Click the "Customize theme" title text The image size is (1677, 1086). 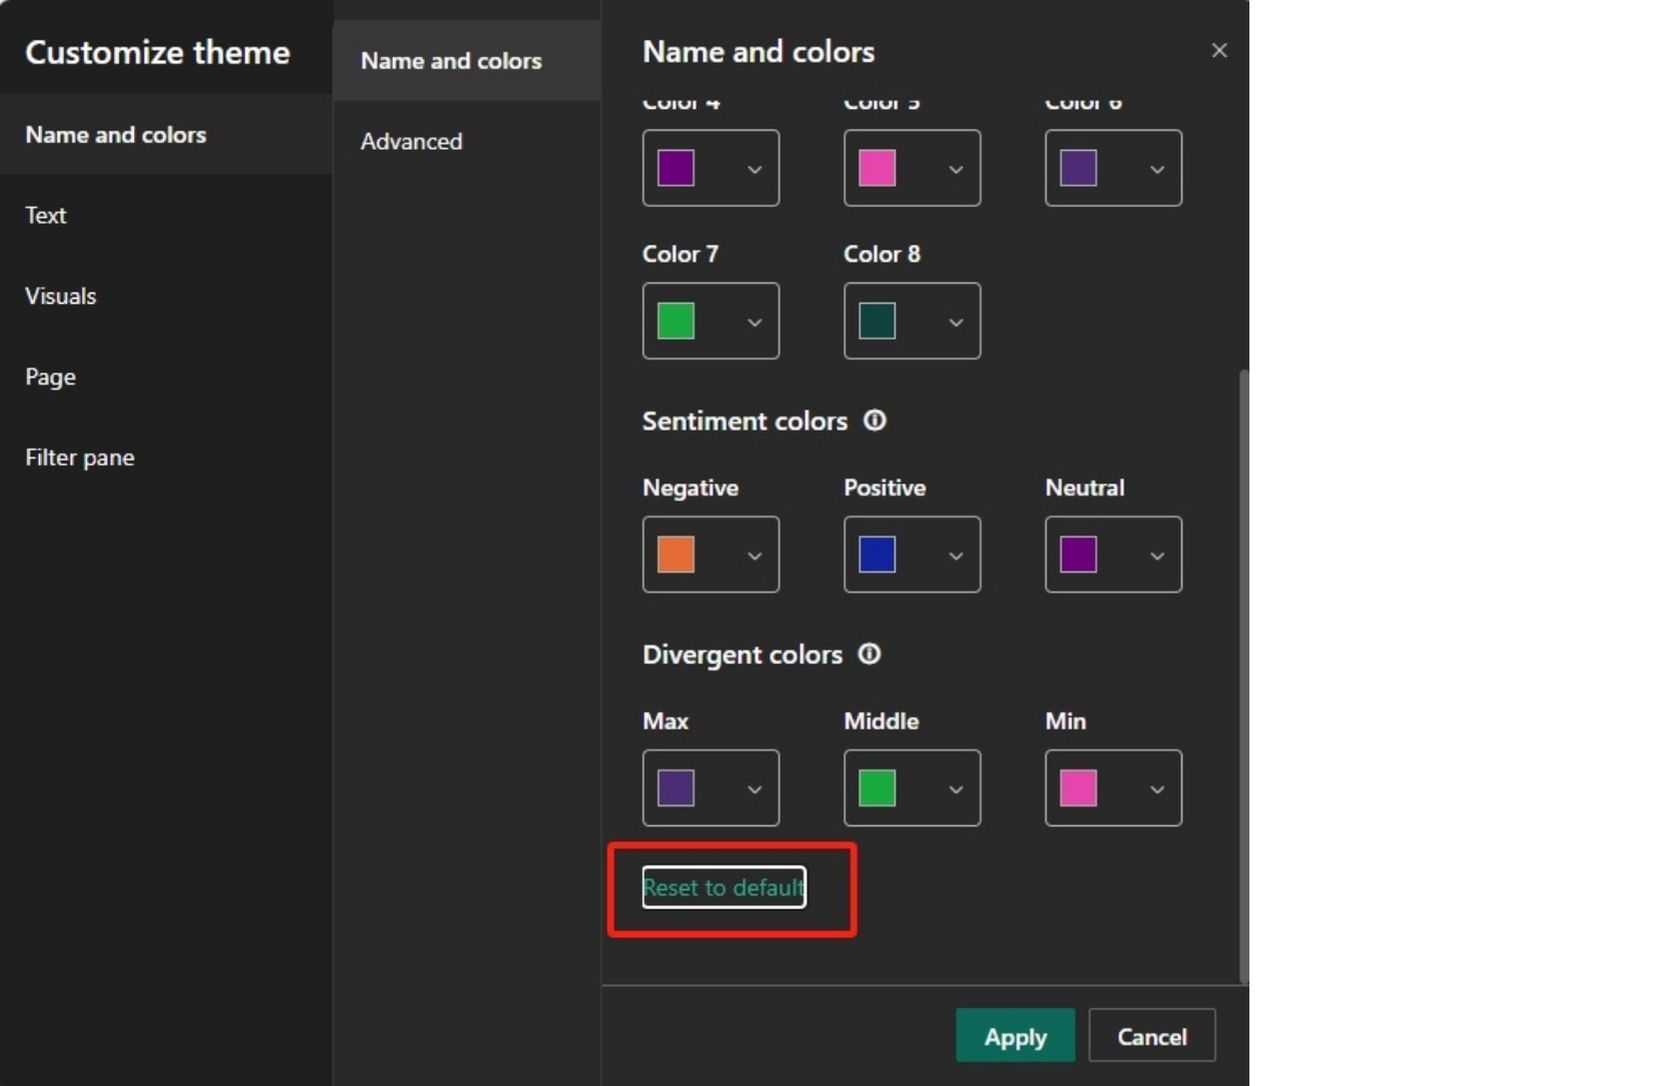(x=158, y=52)
